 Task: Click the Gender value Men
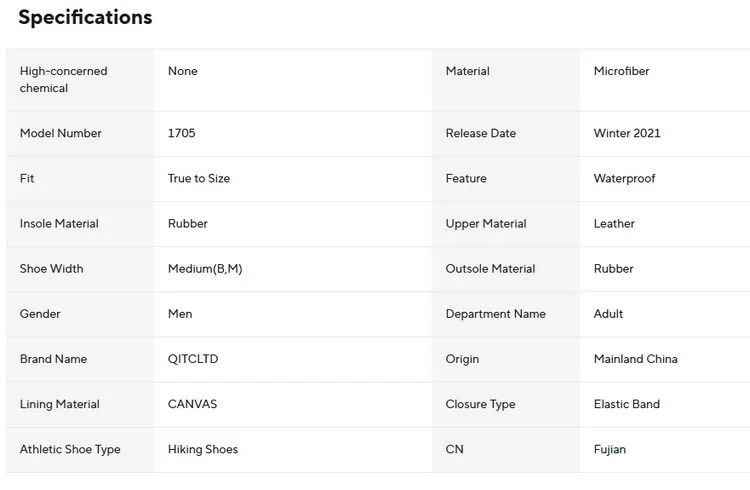pos(180,313)
